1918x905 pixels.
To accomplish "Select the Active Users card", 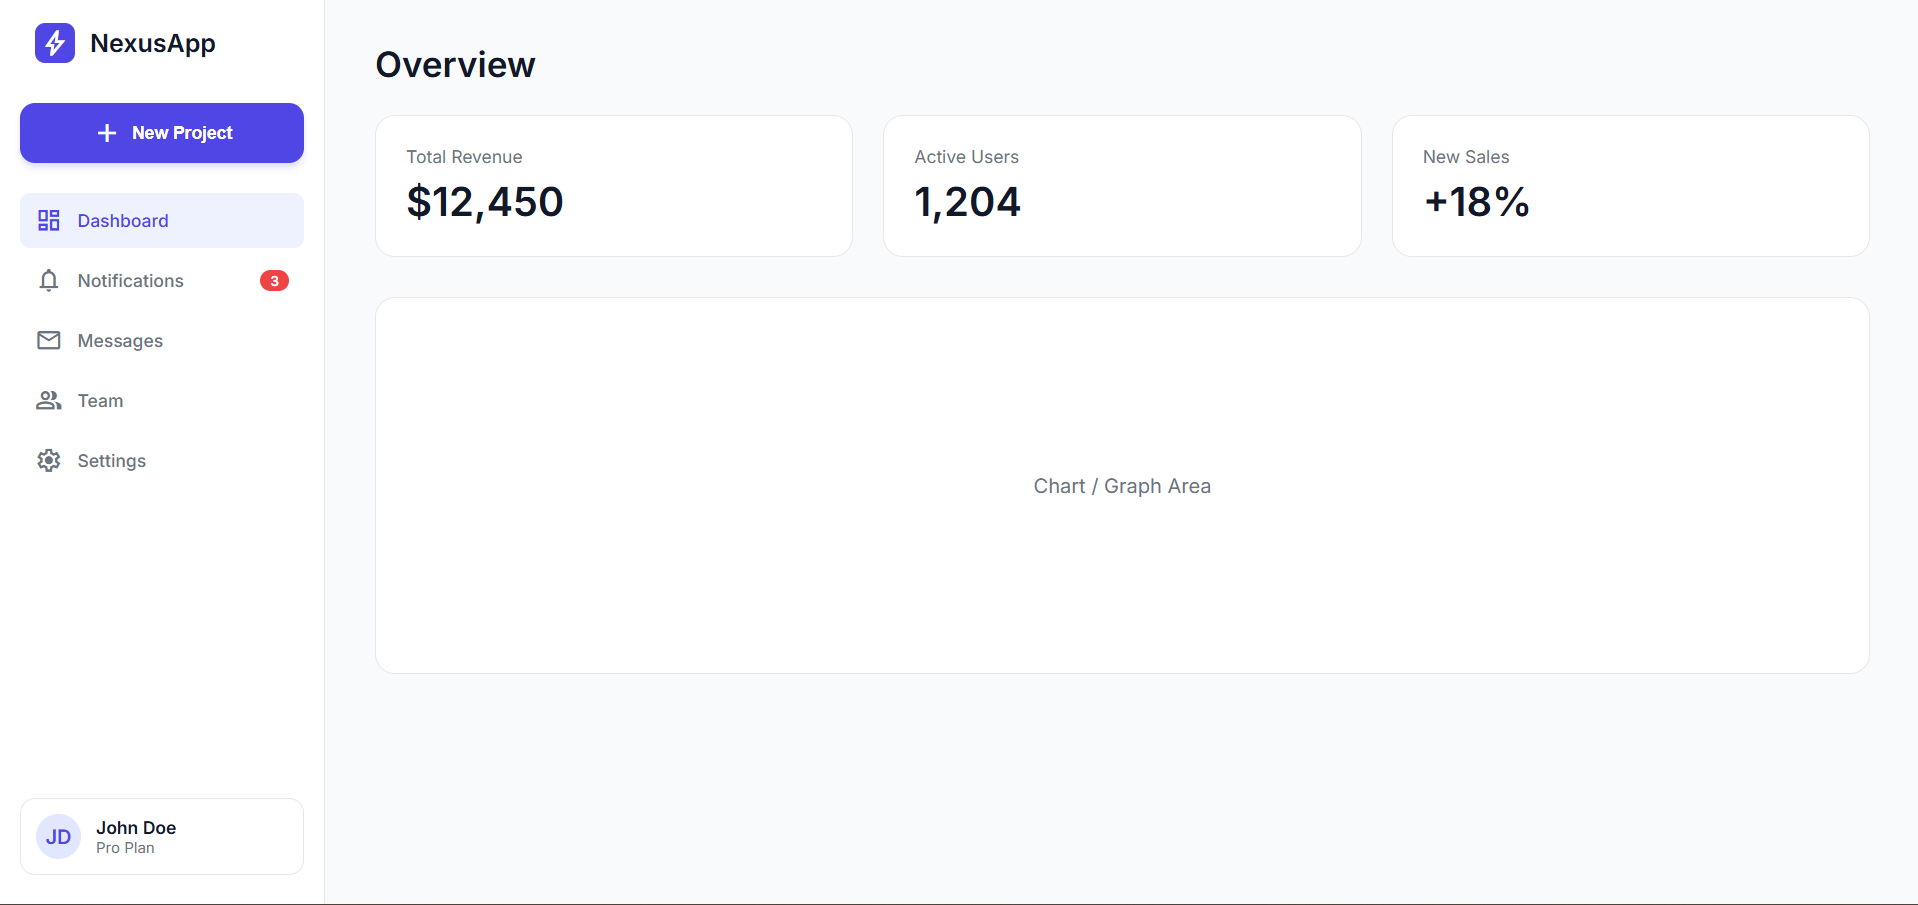I will (1121, 186).
